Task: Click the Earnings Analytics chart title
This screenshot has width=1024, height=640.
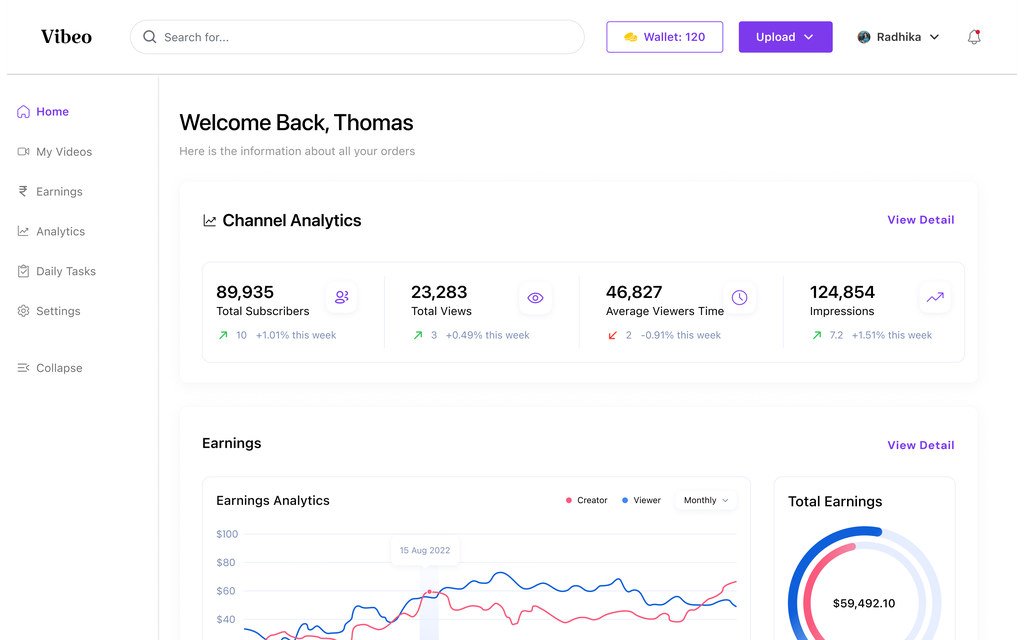Action: (273, 501)
